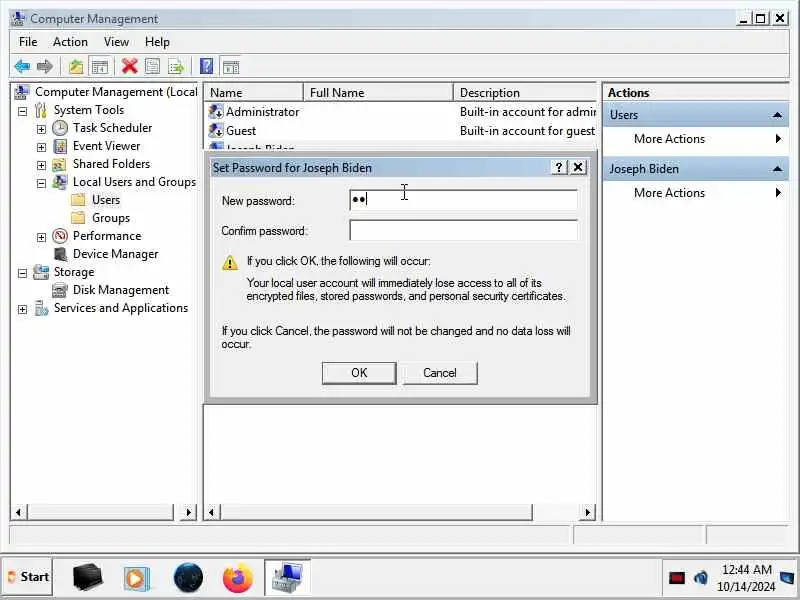The image size is (800, 600).
Task: Click the Groups folder icon in tree
Action: [78, 218]
